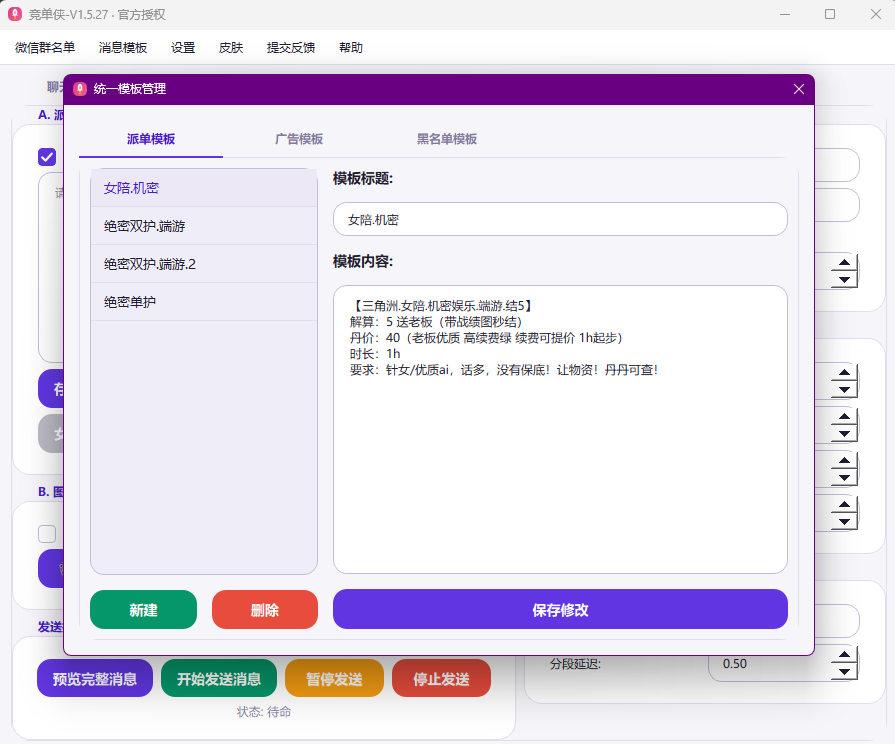
Task: Open the 消息模板 menu
Action: (x=123, y=47)
